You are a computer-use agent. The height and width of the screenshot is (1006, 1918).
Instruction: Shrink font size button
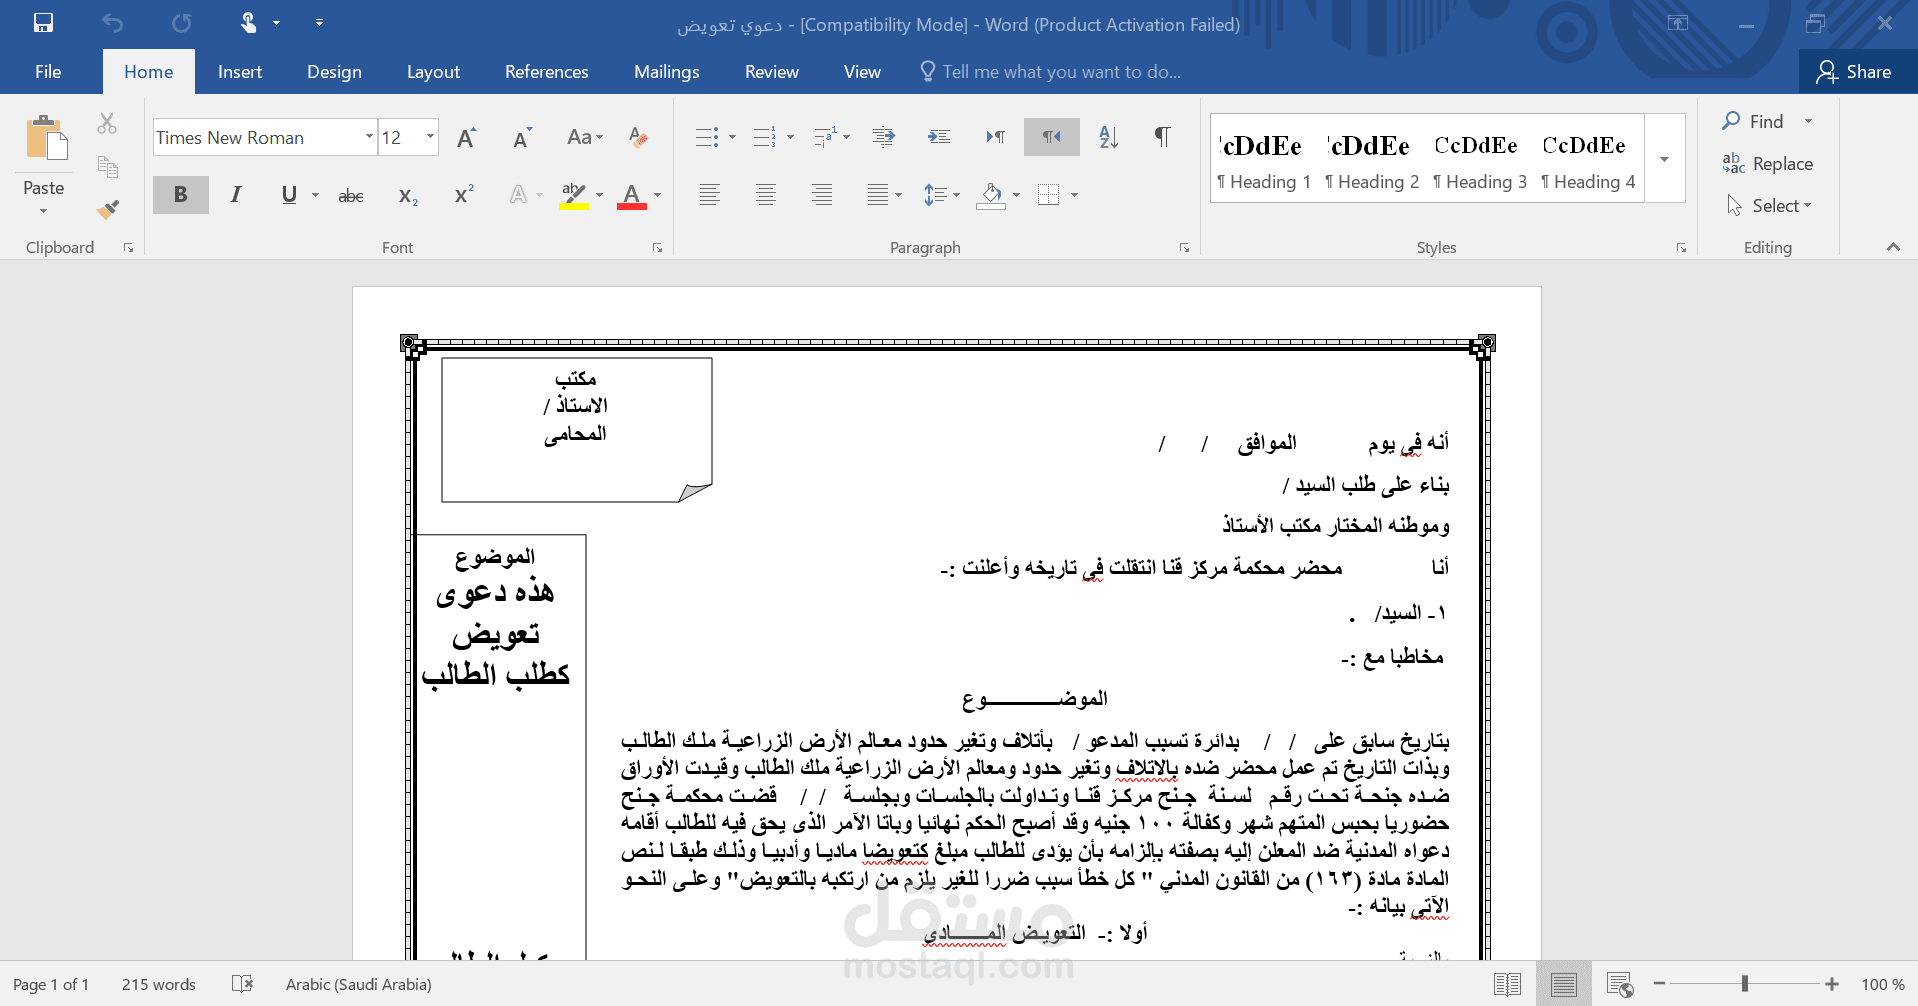(522, 138)
